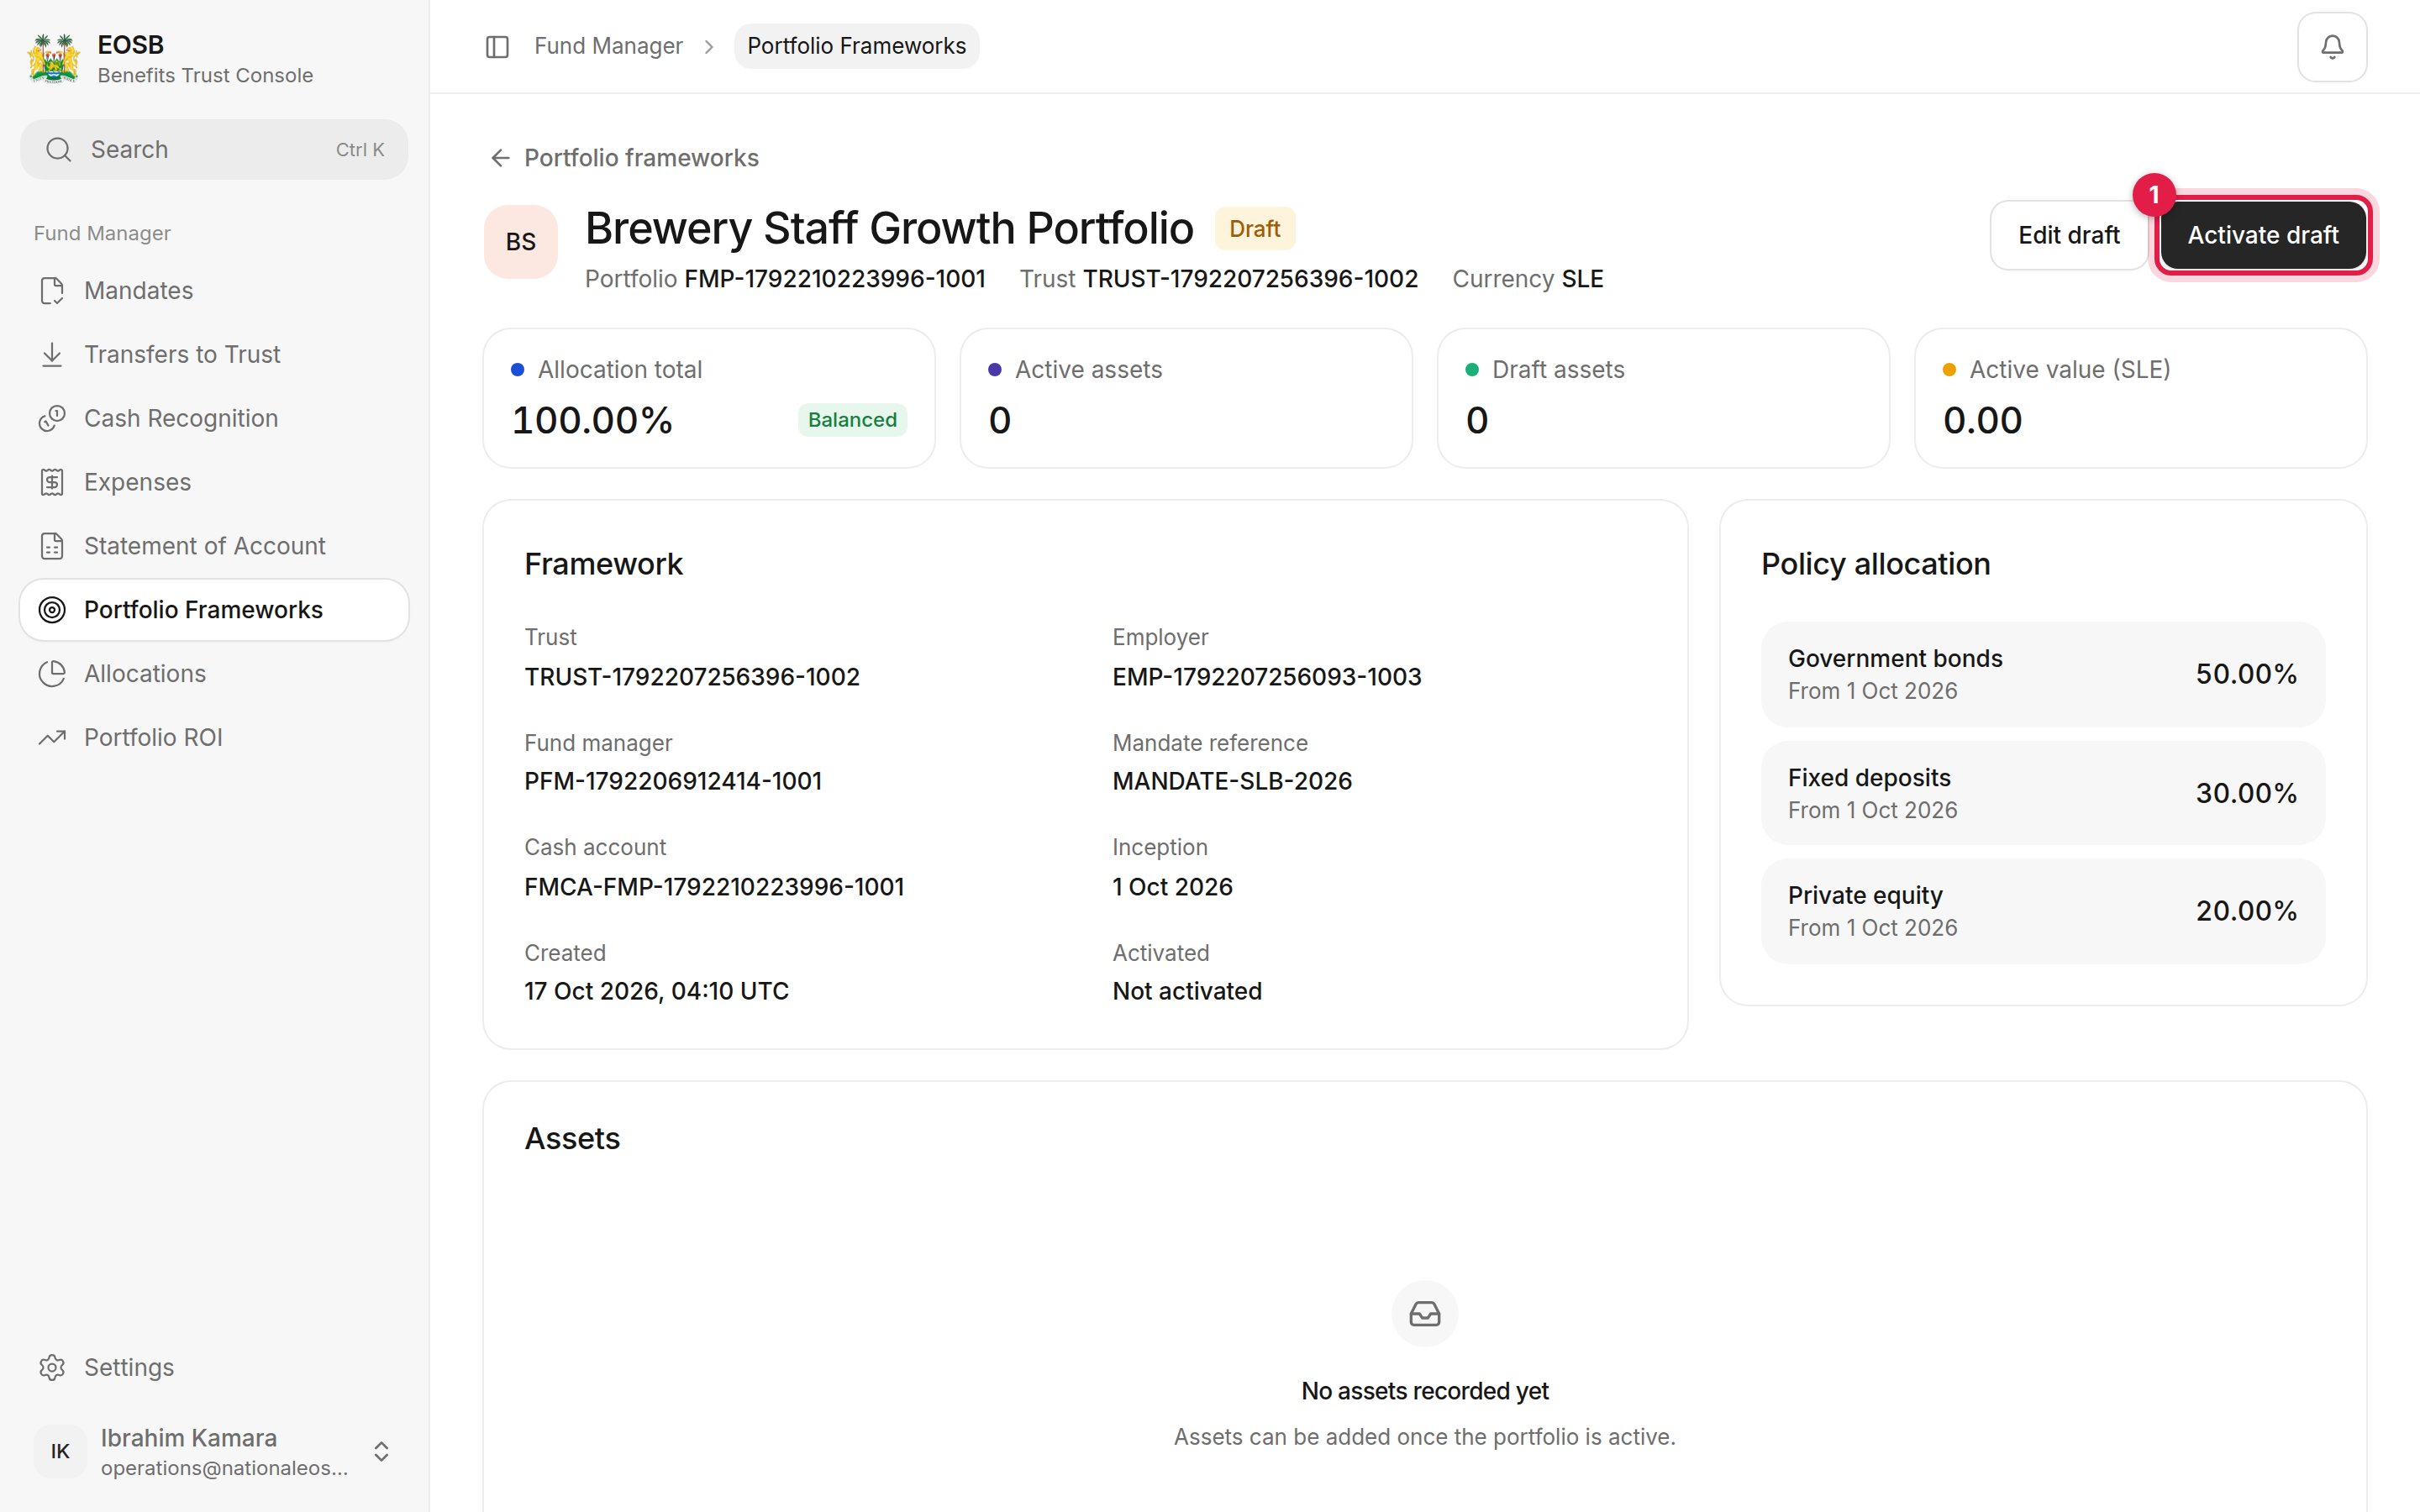Click the Draft status badge

click(1254, 229)
